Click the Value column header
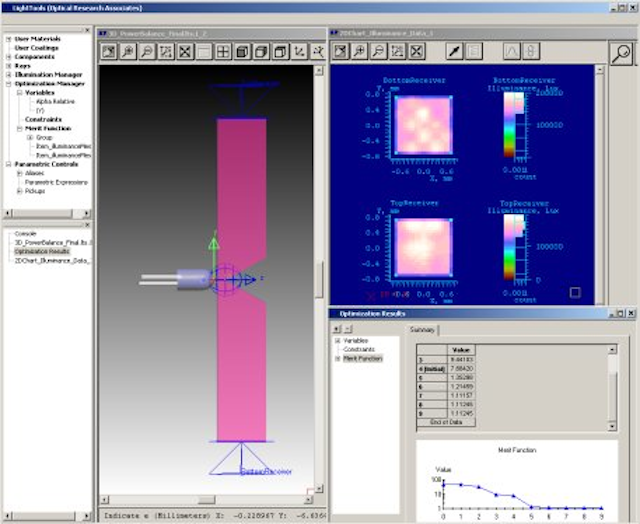The height and width of the screenshot is (524, 640). point(461,350)
